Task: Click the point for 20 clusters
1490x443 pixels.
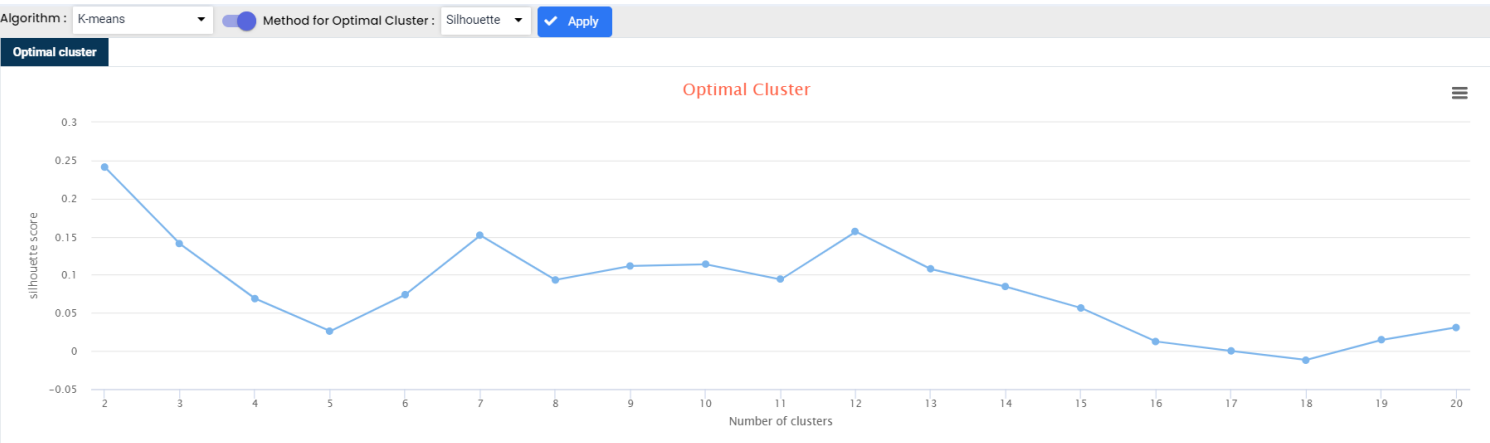Action: [x=1456, y=327]
